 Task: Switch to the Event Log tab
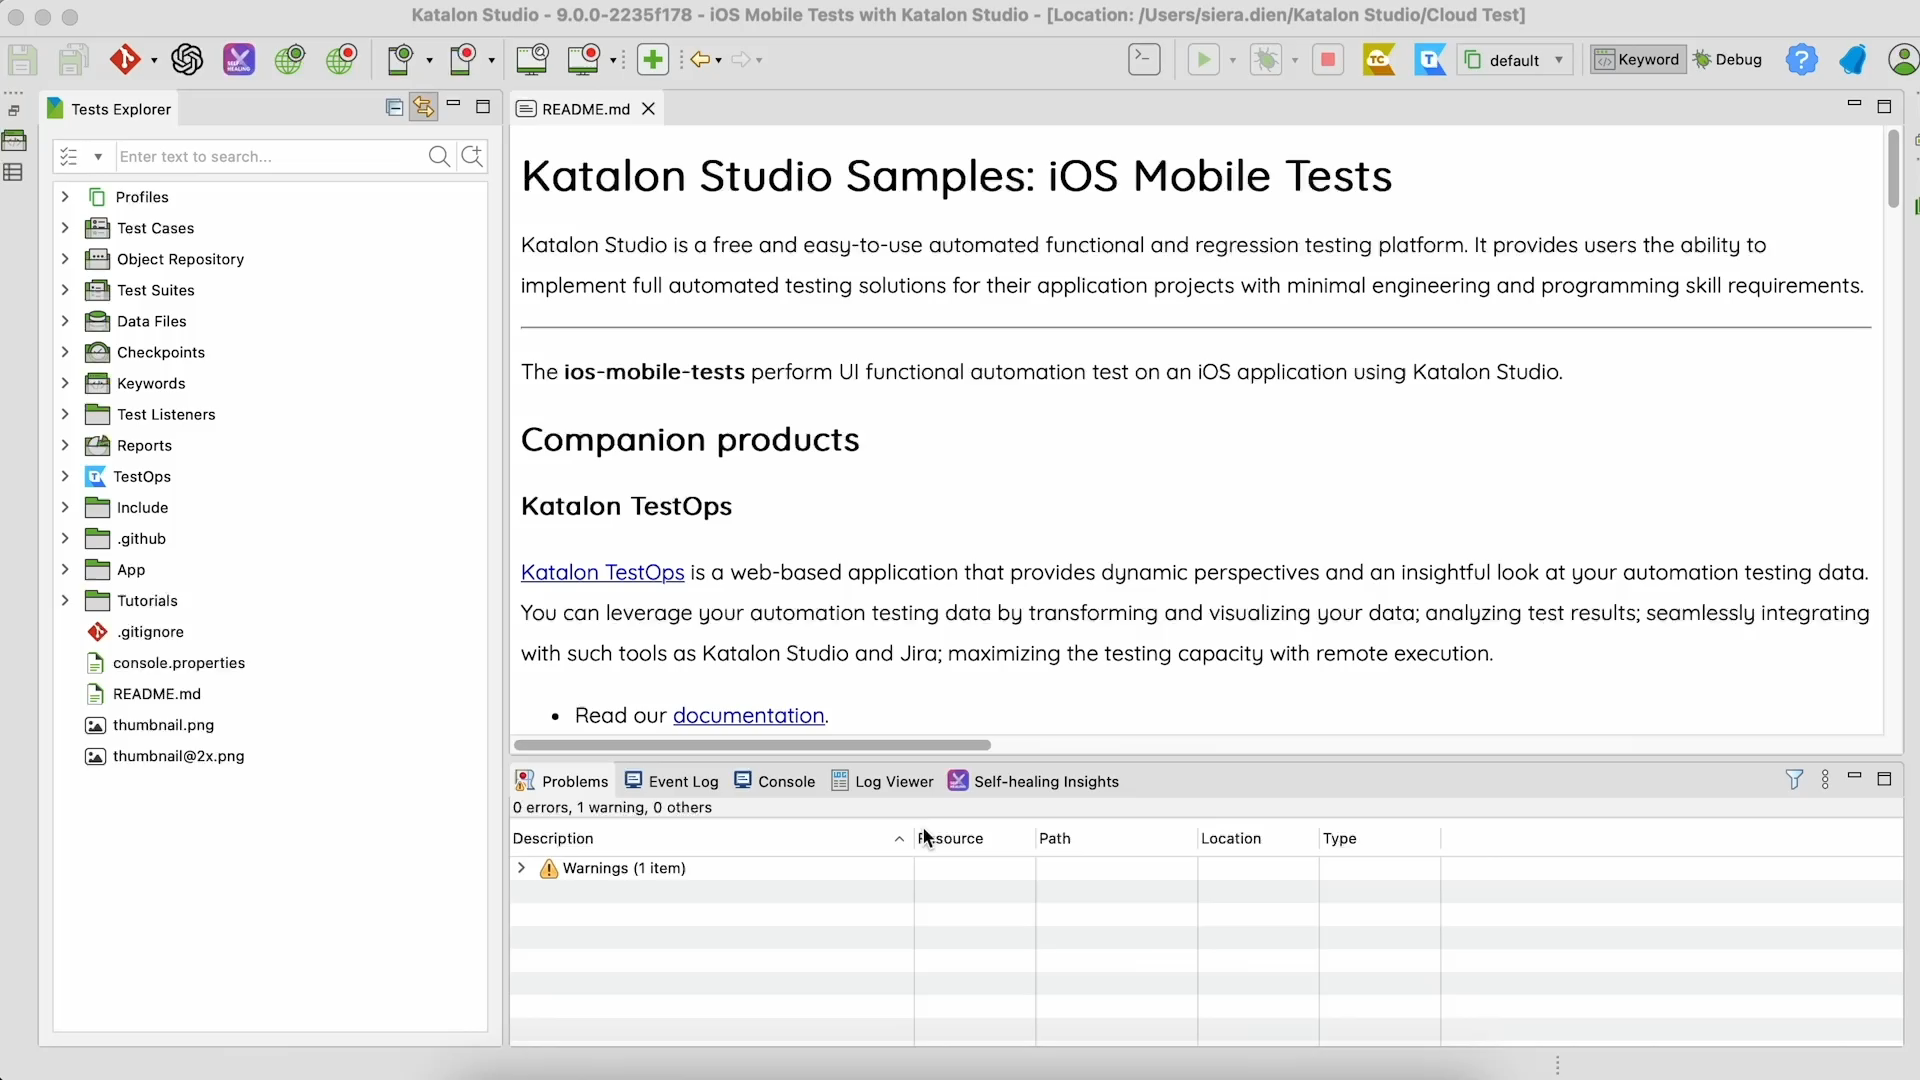click(682, 781)
